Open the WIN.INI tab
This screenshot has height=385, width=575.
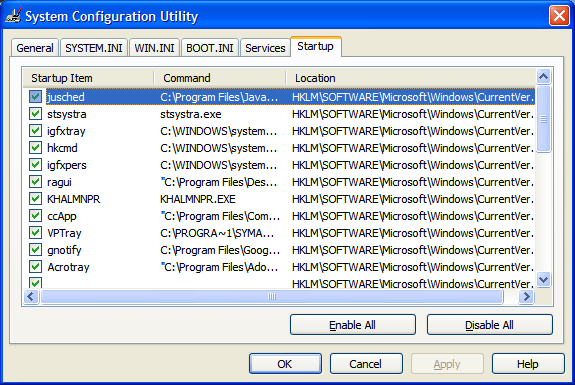(154, 48)
